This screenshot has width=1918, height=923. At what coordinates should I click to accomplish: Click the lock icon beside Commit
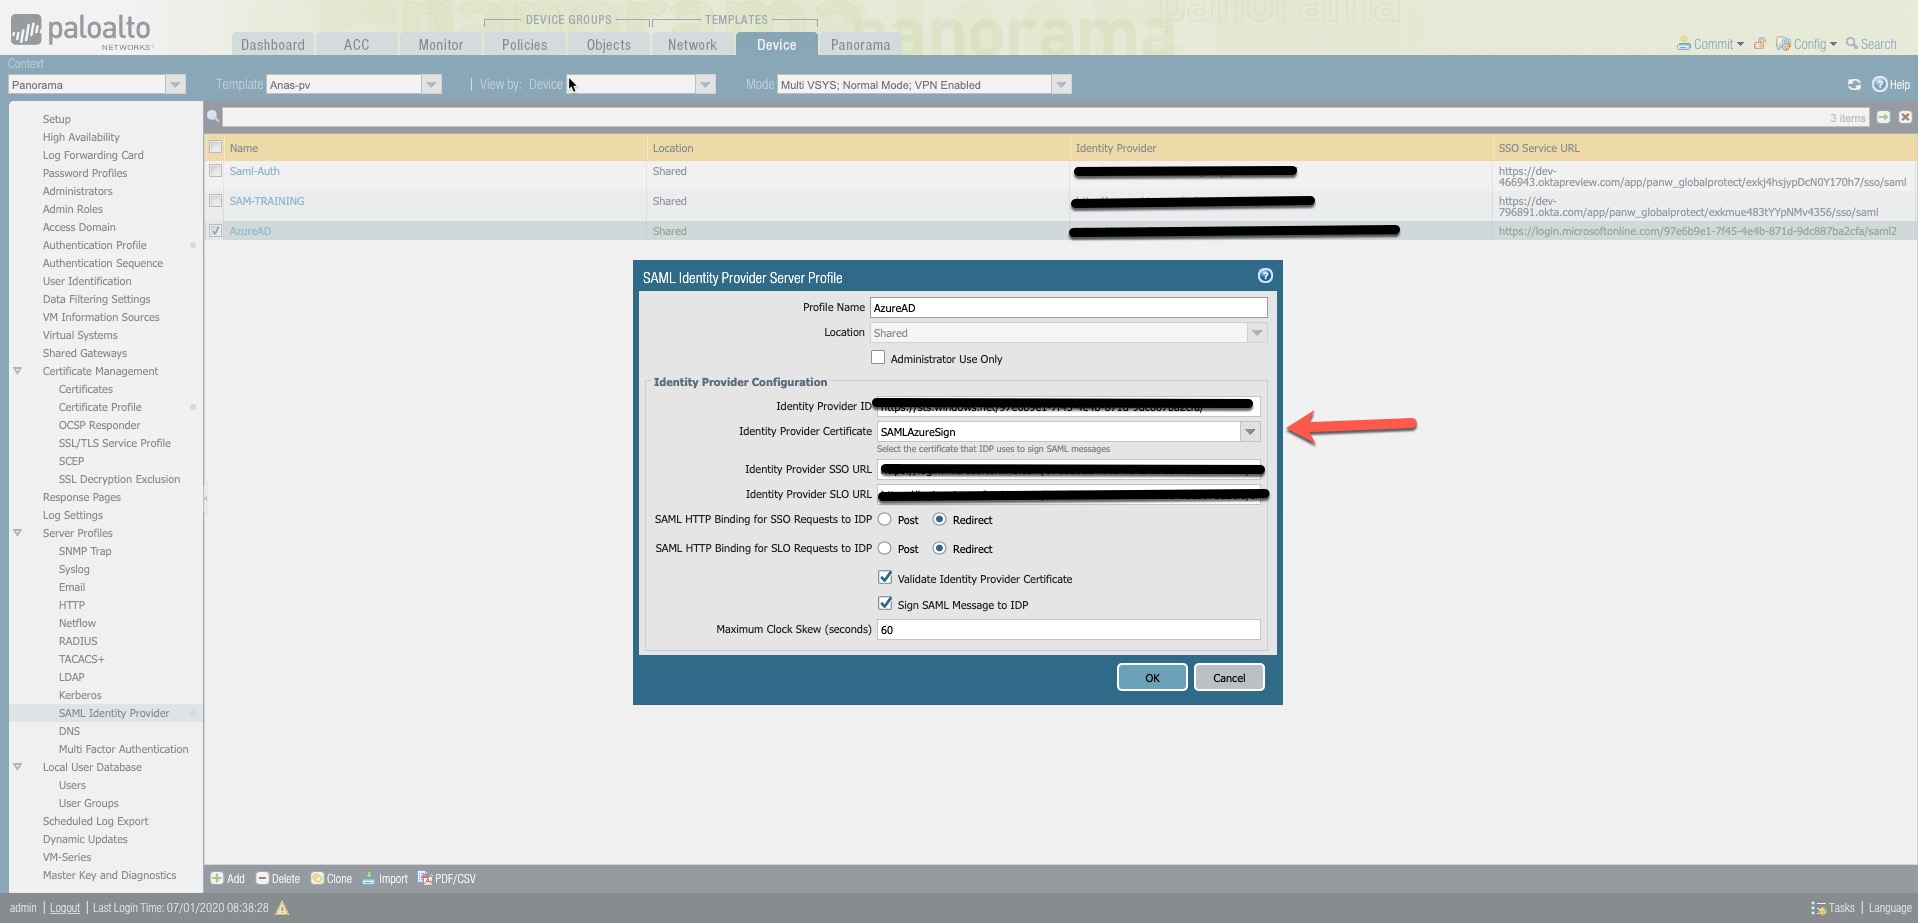pyautogui.click(x=1760, y=44)
